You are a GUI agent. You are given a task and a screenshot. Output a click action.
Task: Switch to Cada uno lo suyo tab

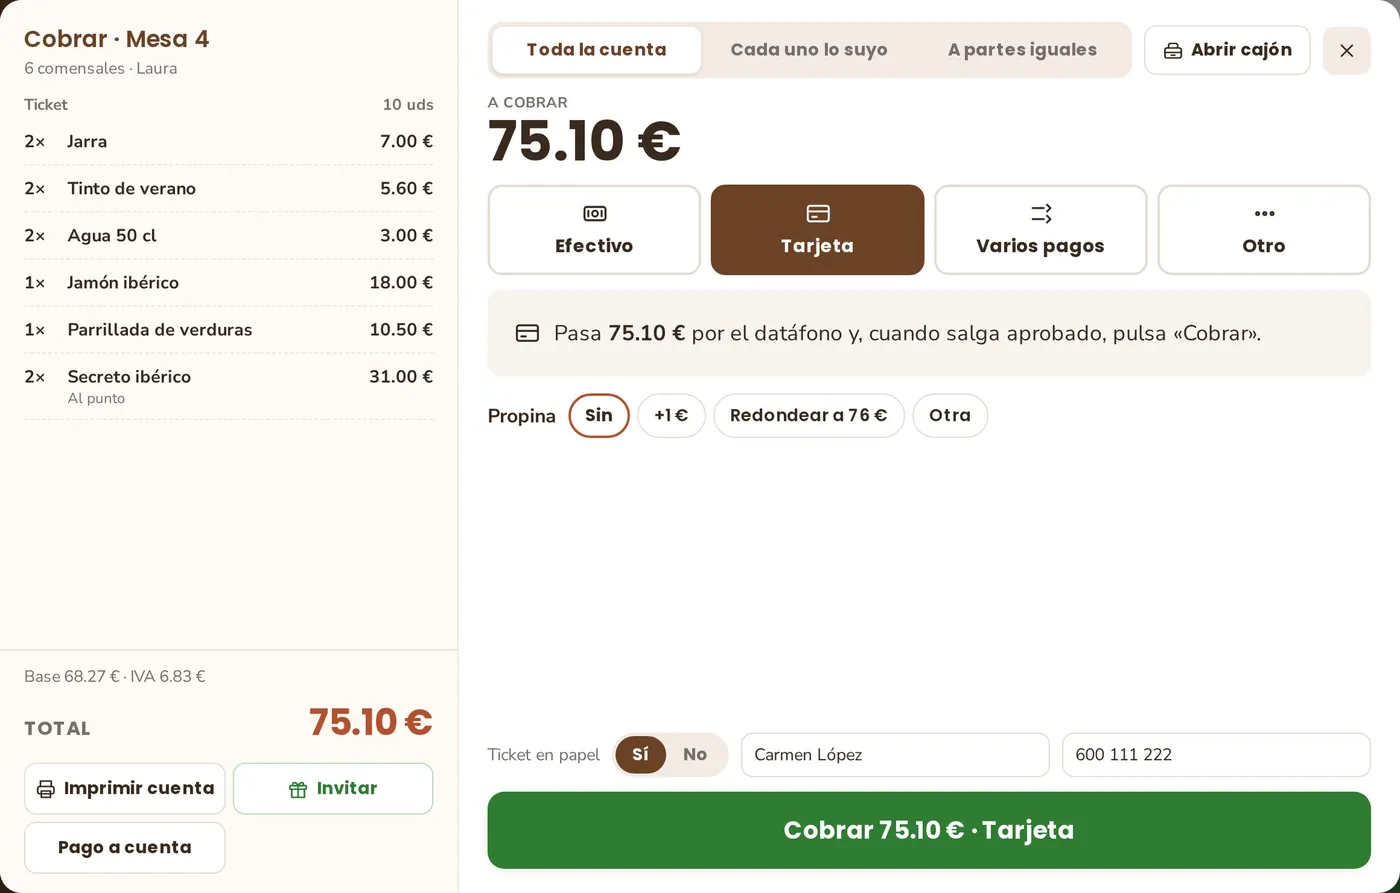[x=809, y=50]
